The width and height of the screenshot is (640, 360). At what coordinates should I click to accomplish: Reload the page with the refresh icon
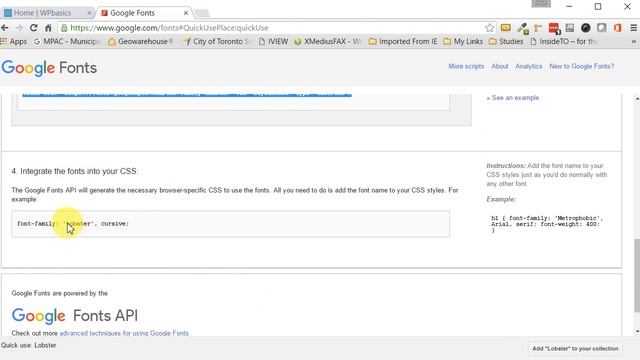coord(33,28)
